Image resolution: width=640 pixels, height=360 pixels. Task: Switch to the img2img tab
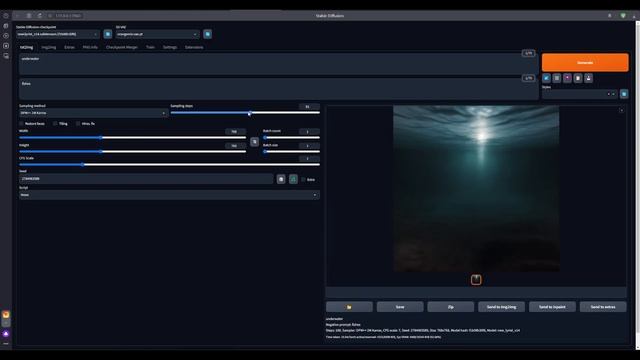(49, 47)
